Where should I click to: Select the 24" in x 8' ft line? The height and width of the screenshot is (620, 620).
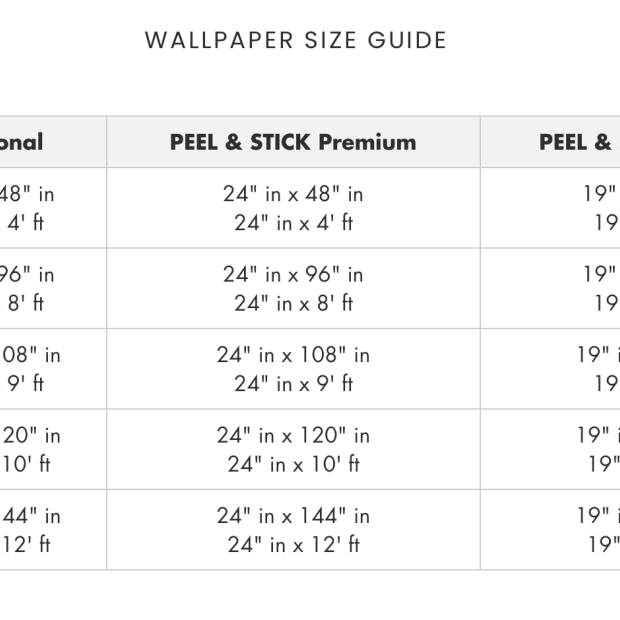click(293, 302)
